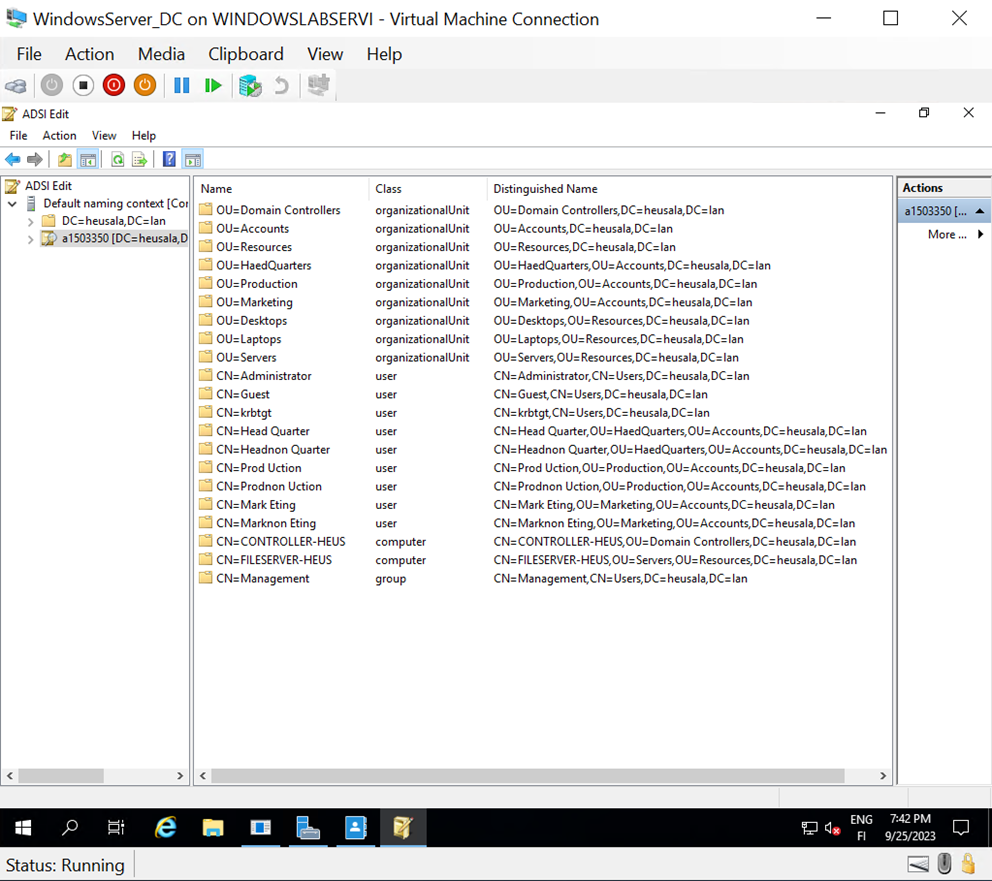
Task: Collapse the Default naming context node
Action: click(12, 203)
